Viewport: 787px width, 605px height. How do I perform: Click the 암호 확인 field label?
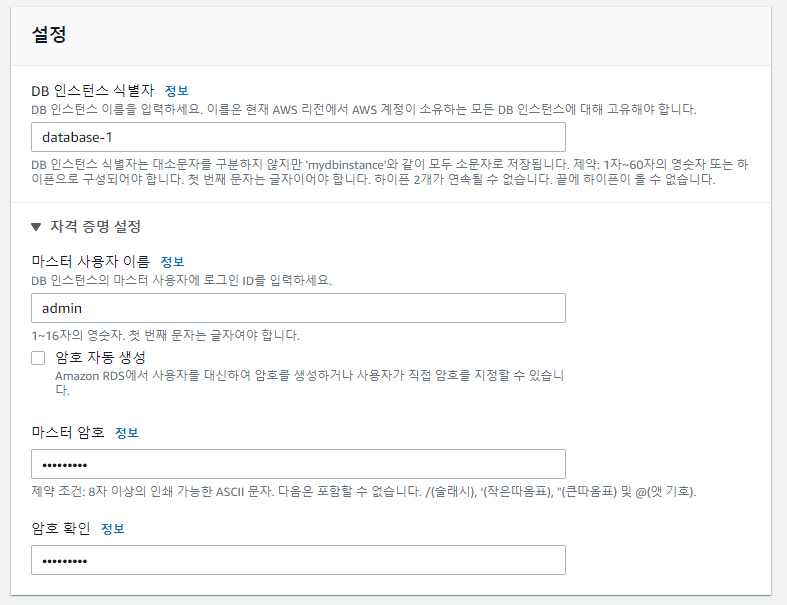coord(61,528)
